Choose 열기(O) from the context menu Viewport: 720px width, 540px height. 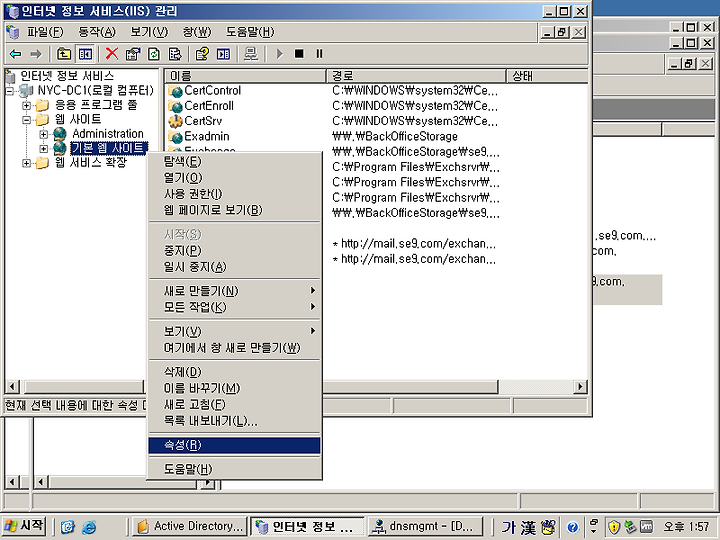coord(235,178)
